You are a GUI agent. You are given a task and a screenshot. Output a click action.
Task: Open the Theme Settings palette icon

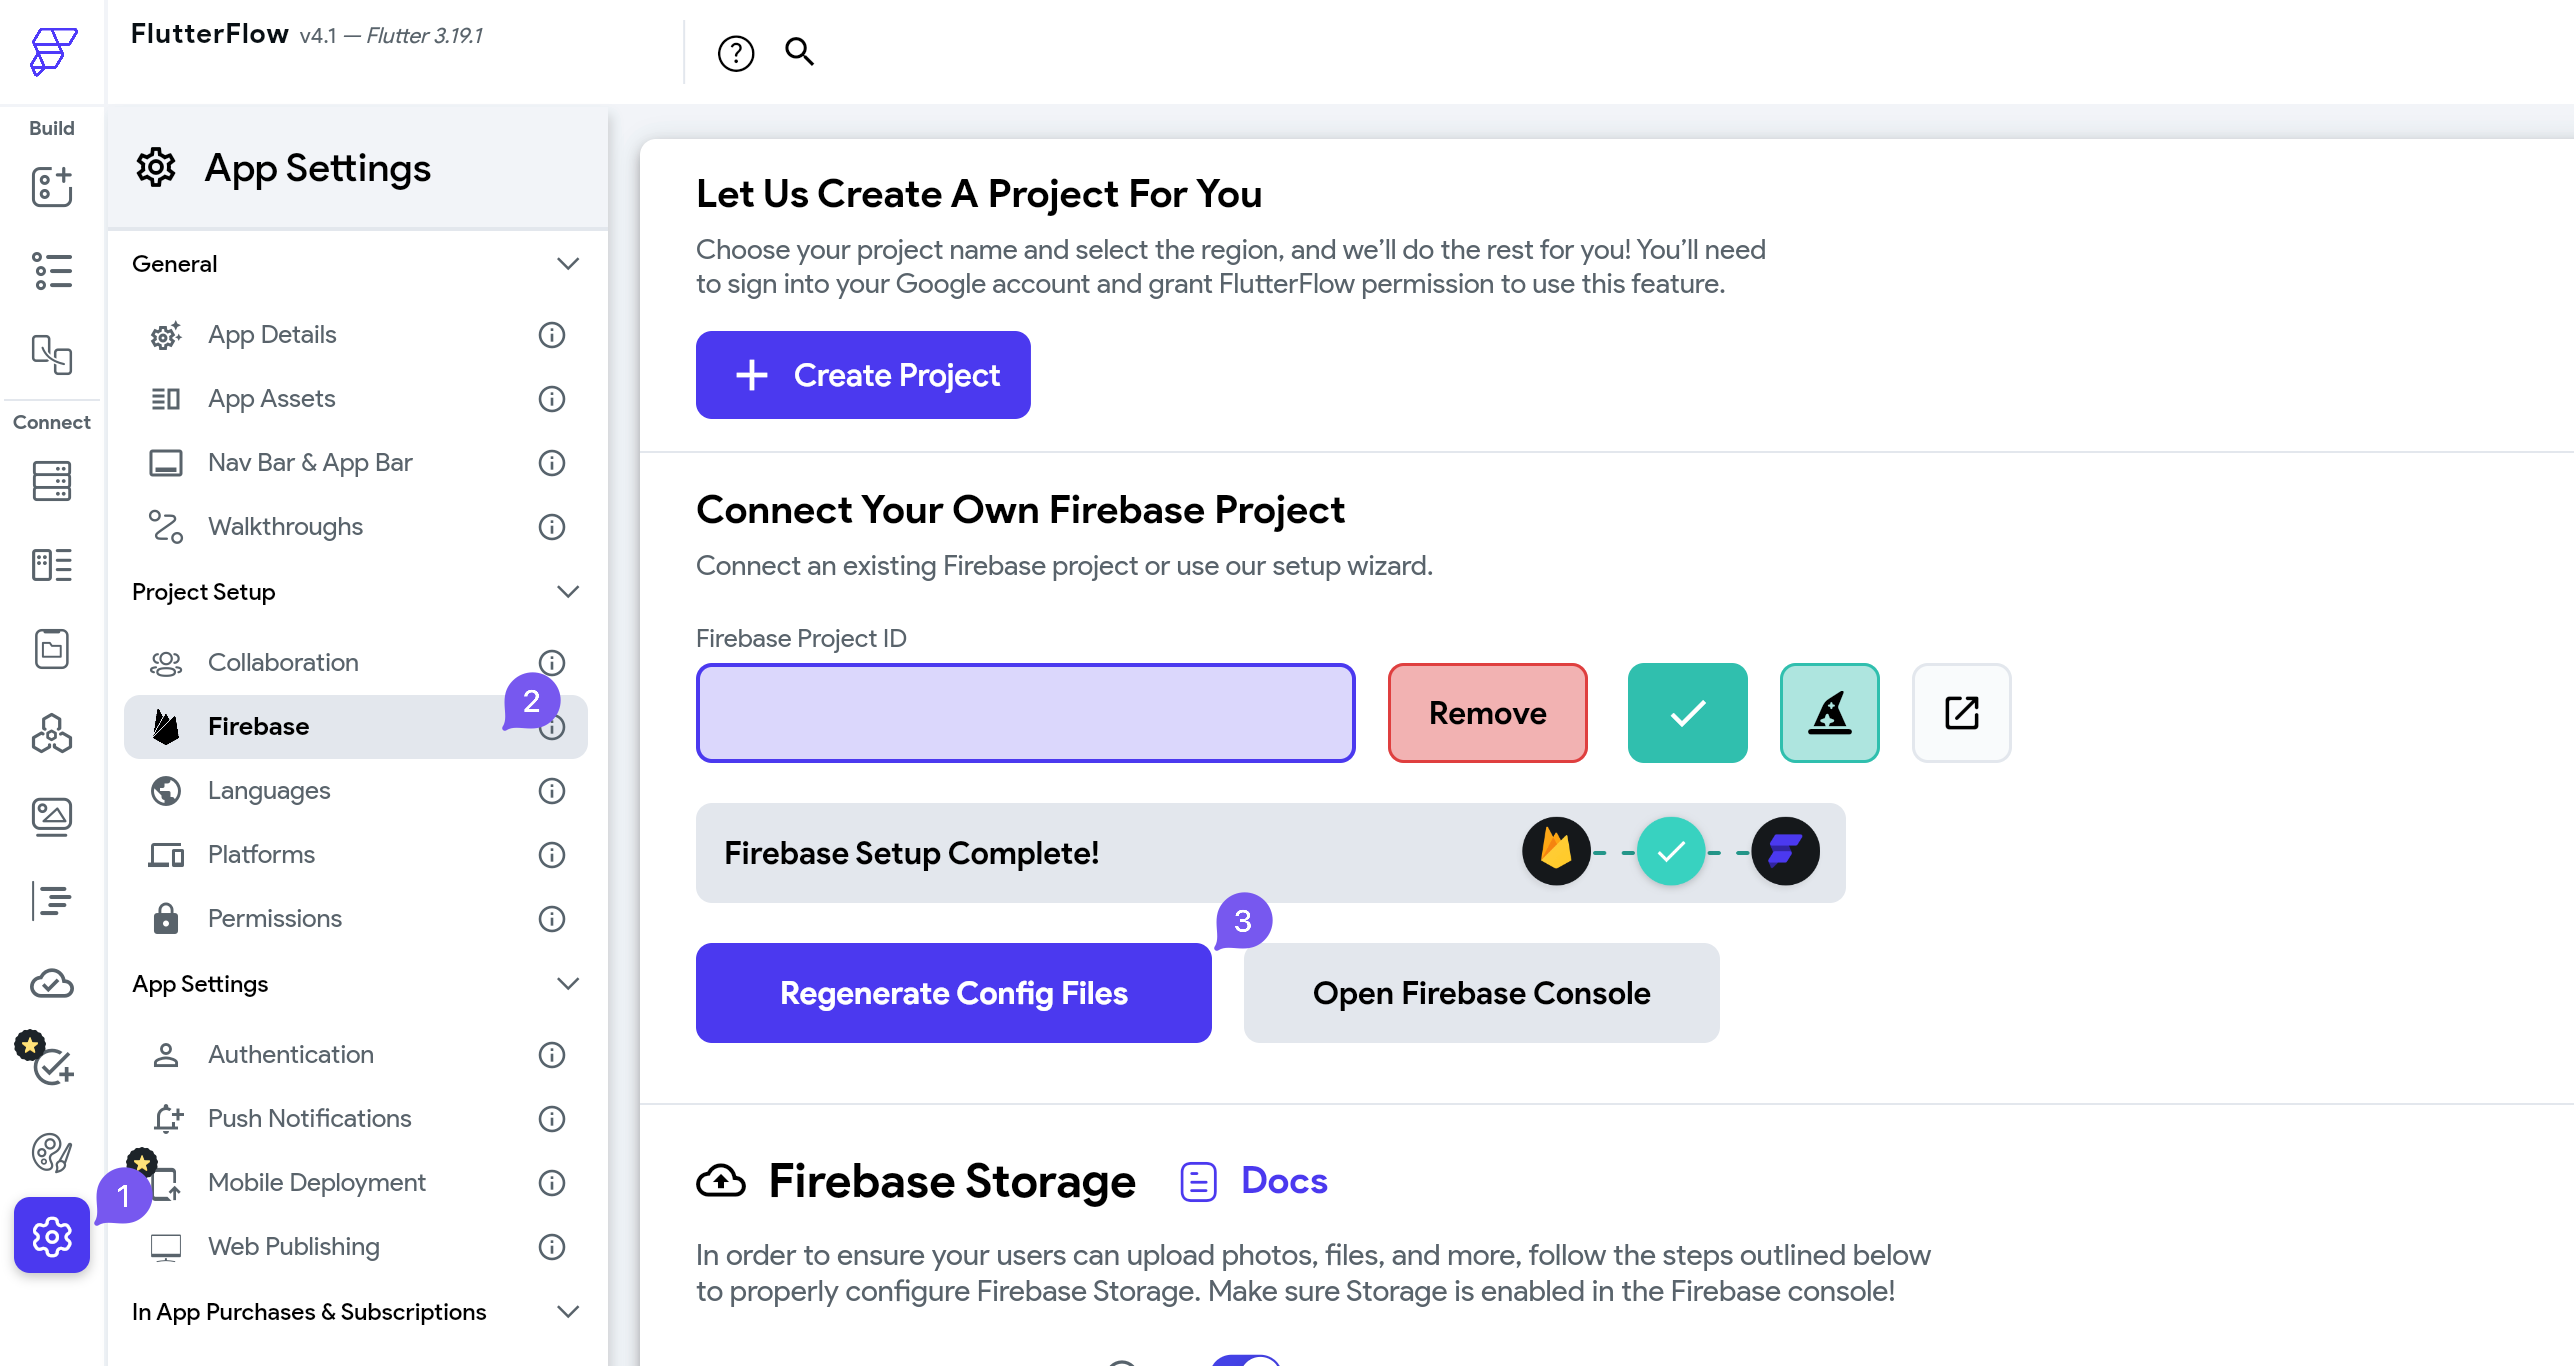[x=52, y=1153]
